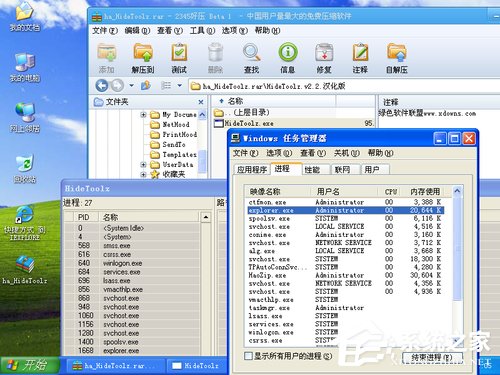Click the forward arrow navigation button
This screenshot has width=500, height=375.
pos(117,86)
